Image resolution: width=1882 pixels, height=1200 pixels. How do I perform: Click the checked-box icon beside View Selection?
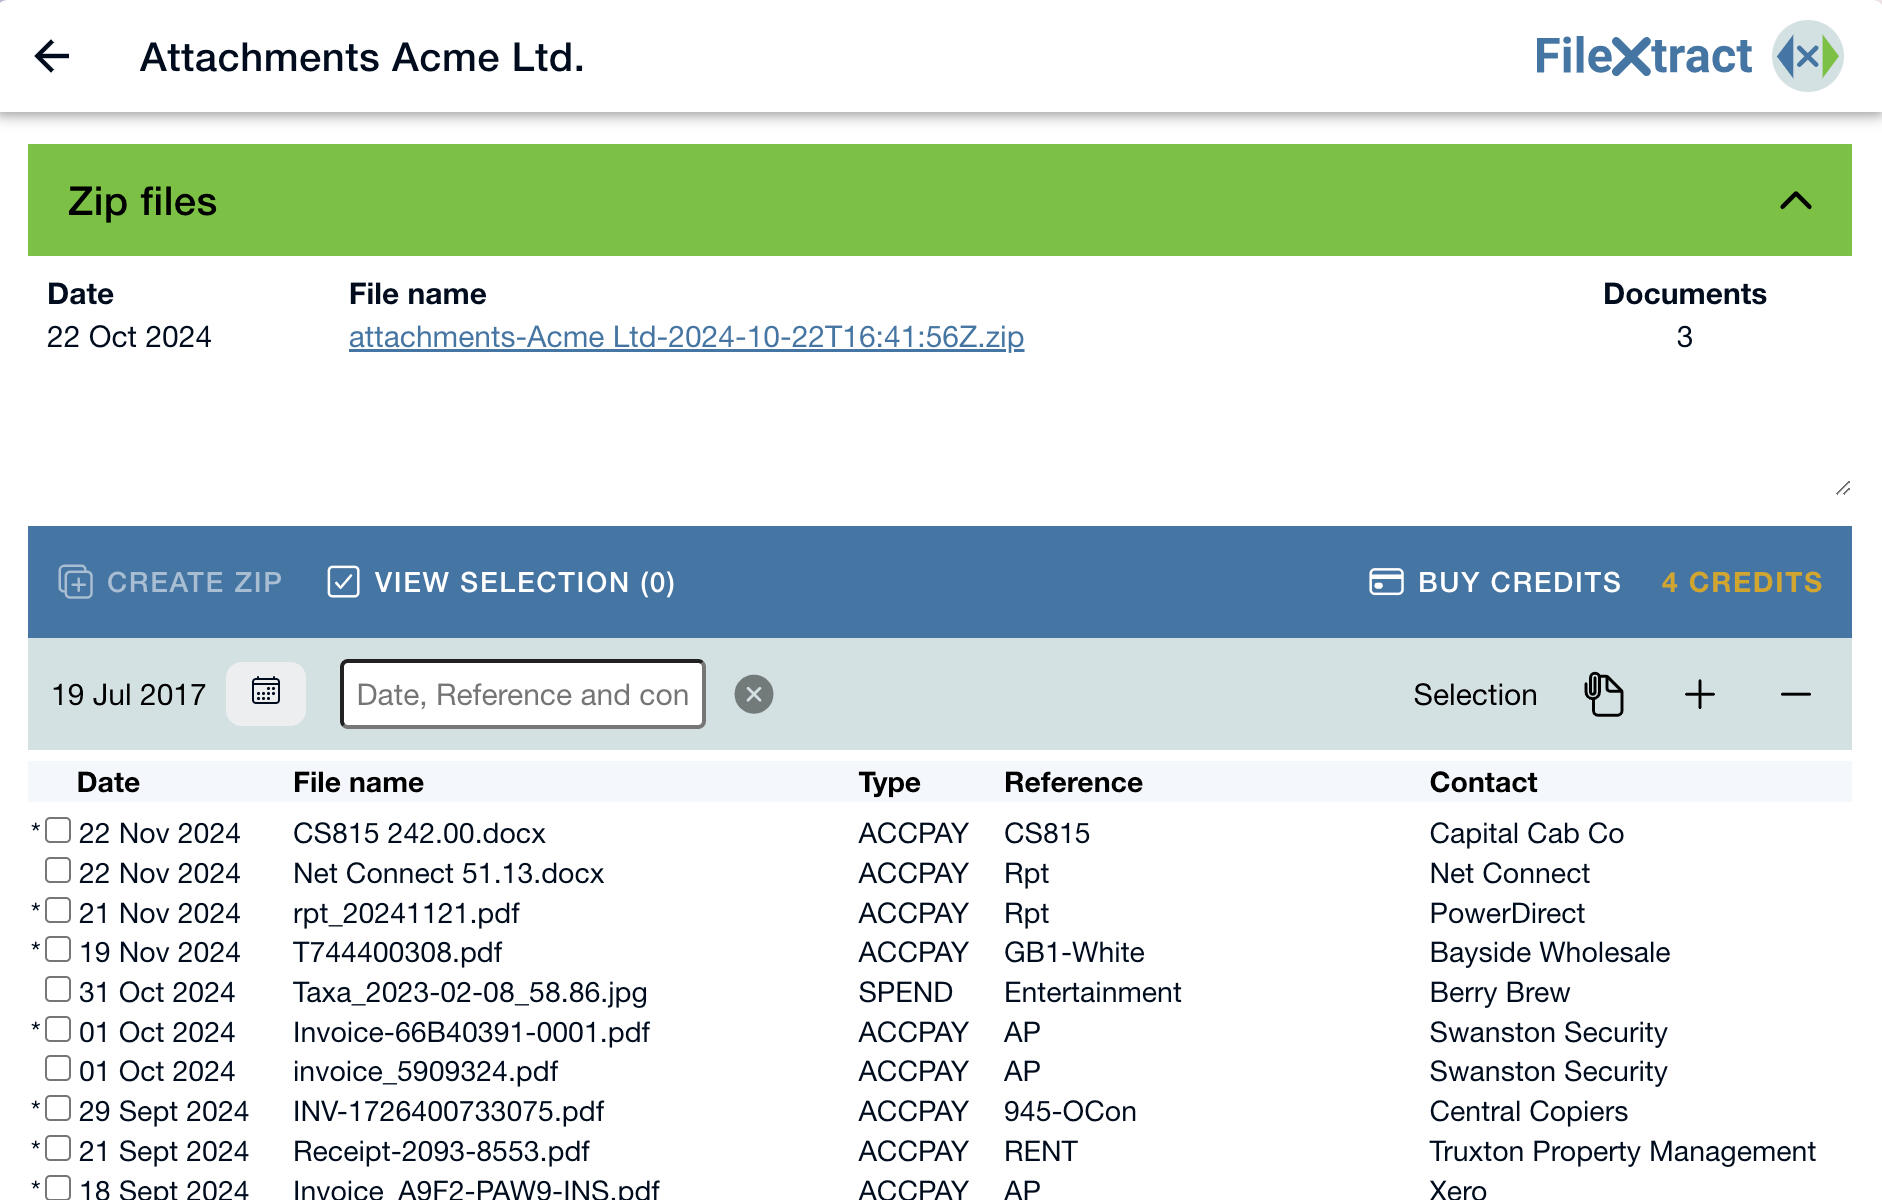coord(344,581)
